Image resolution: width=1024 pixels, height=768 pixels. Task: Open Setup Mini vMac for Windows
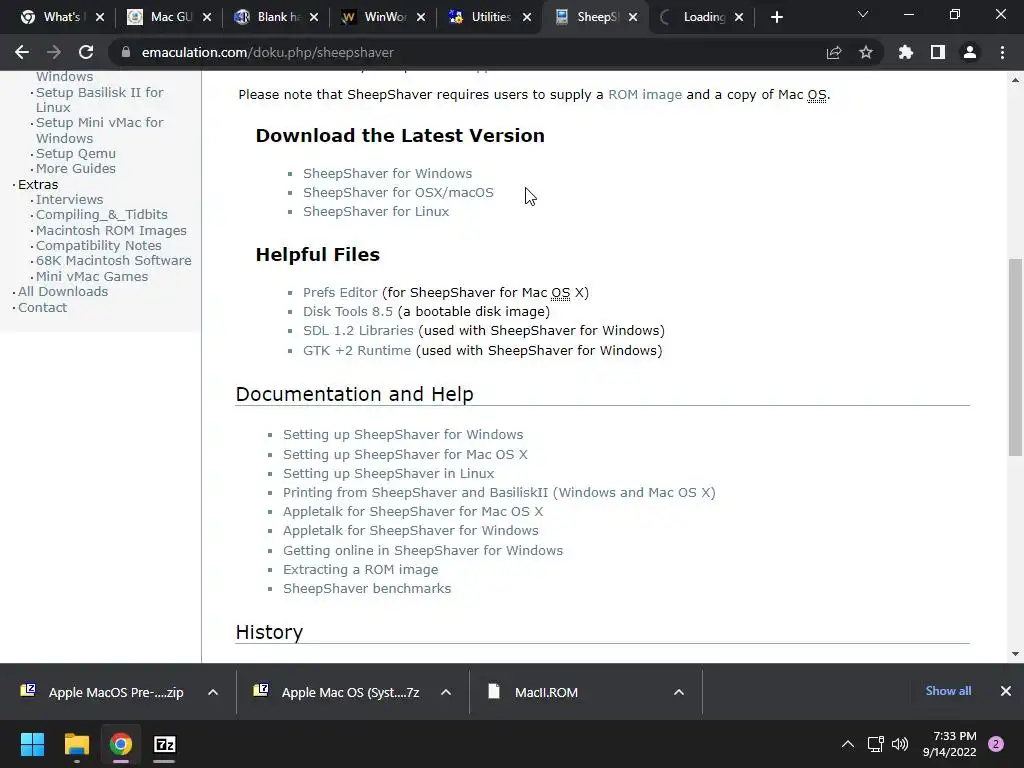tap(99, 130)
